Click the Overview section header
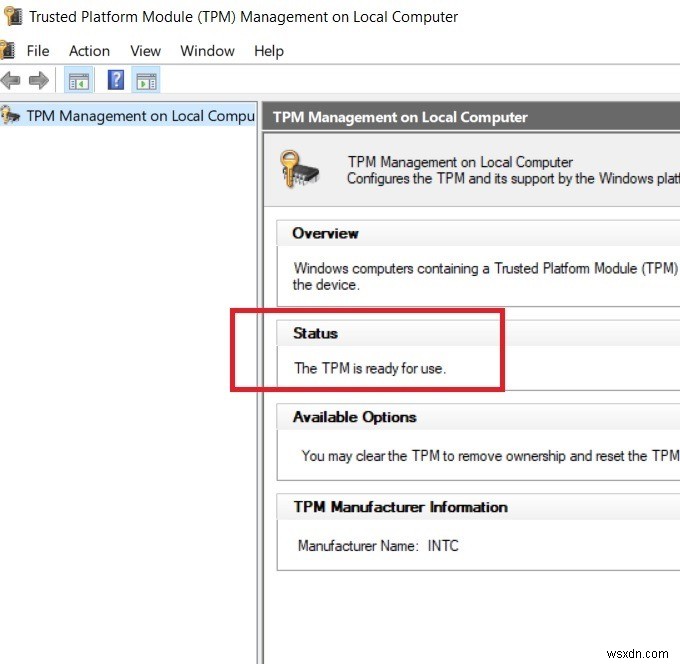 [x=478, y=233]
